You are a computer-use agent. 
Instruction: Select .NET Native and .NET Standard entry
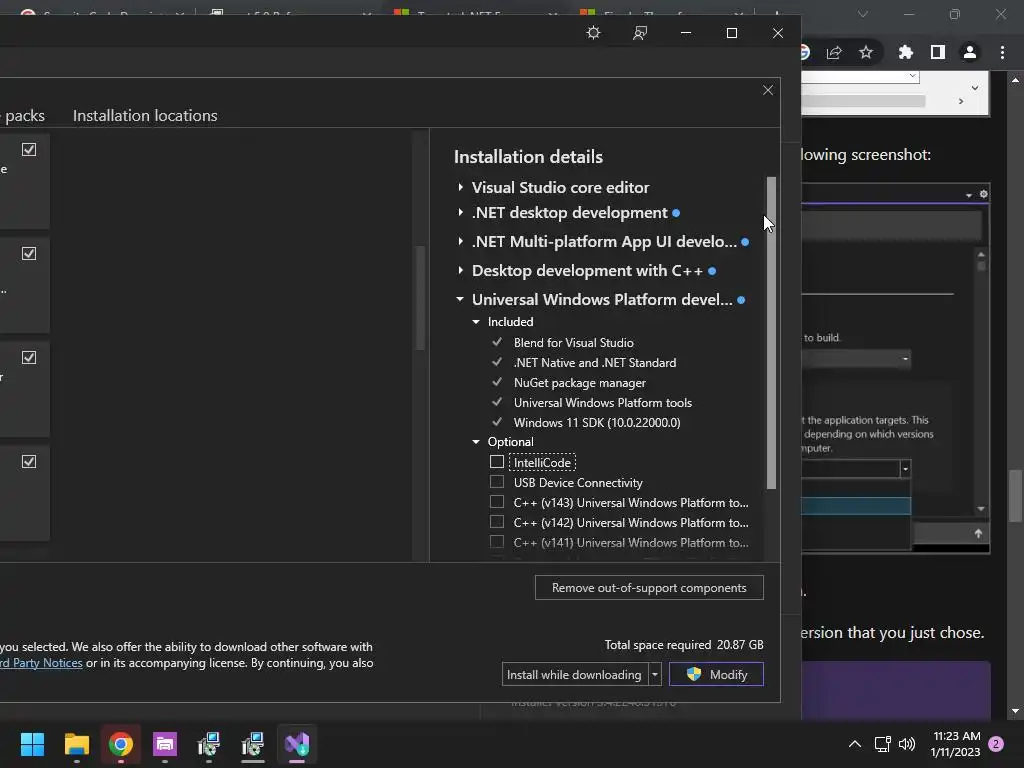[595, 362]
